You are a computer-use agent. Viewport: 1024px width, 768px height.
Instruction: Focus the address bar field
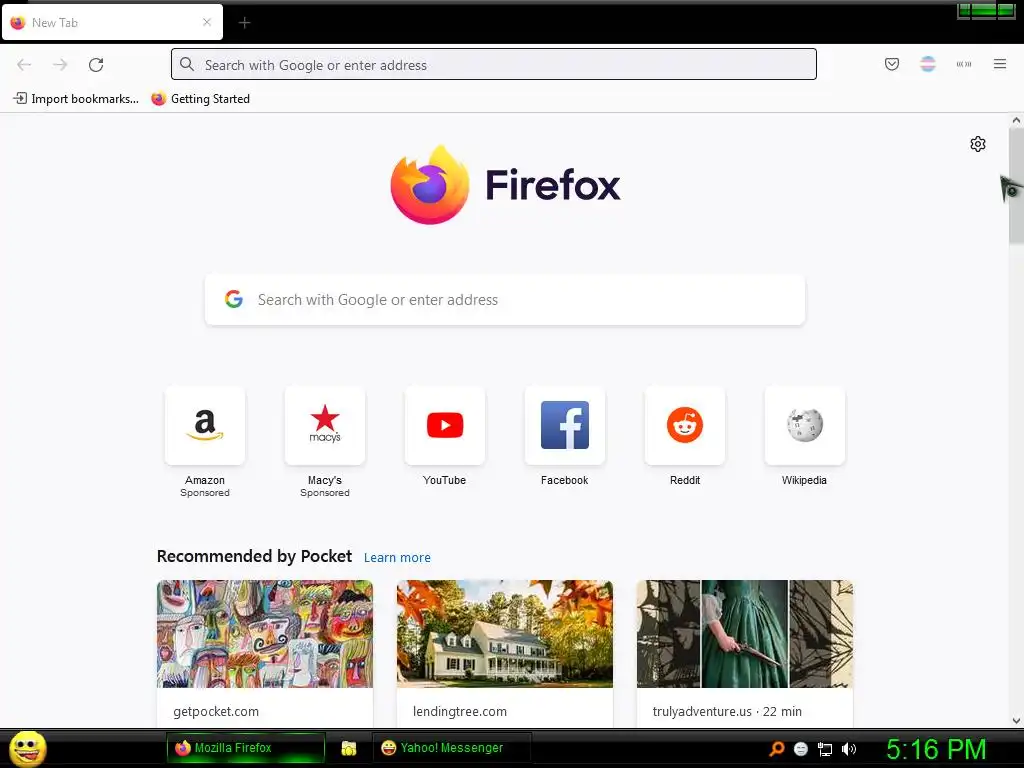click(494, 65)
